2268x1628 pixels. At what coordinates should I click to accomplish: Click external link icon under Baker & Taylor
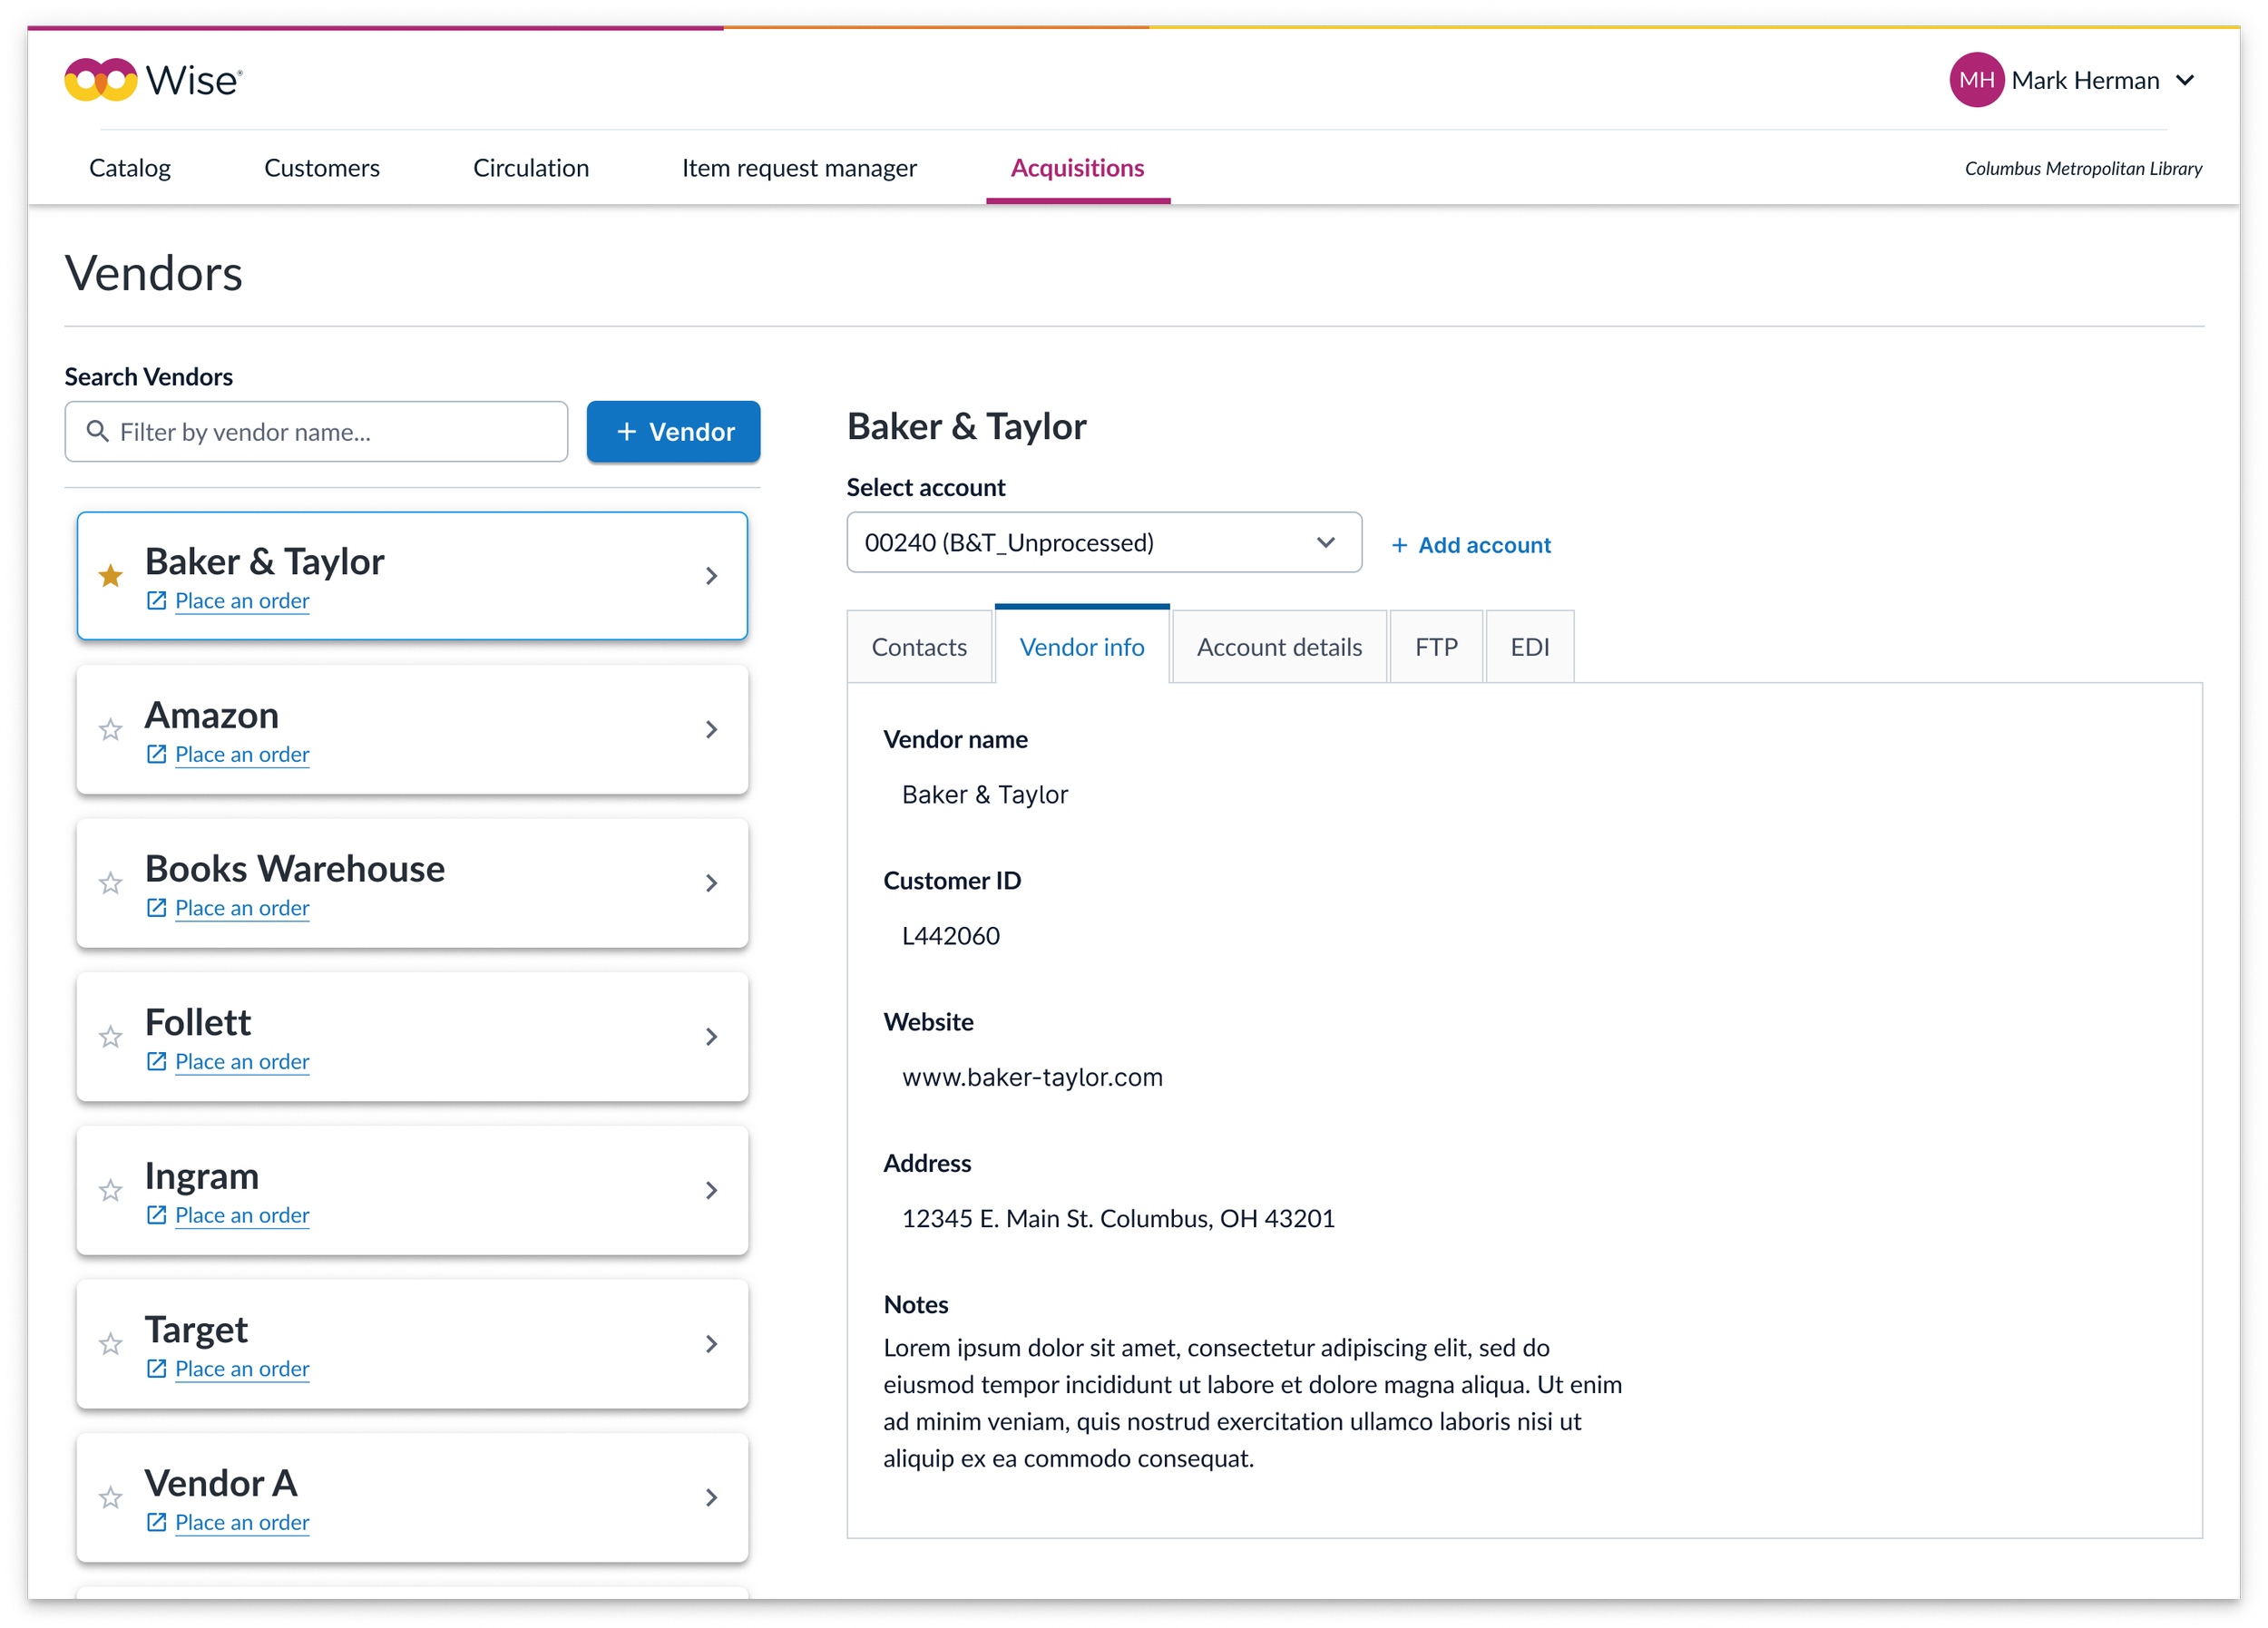(156, 600)
